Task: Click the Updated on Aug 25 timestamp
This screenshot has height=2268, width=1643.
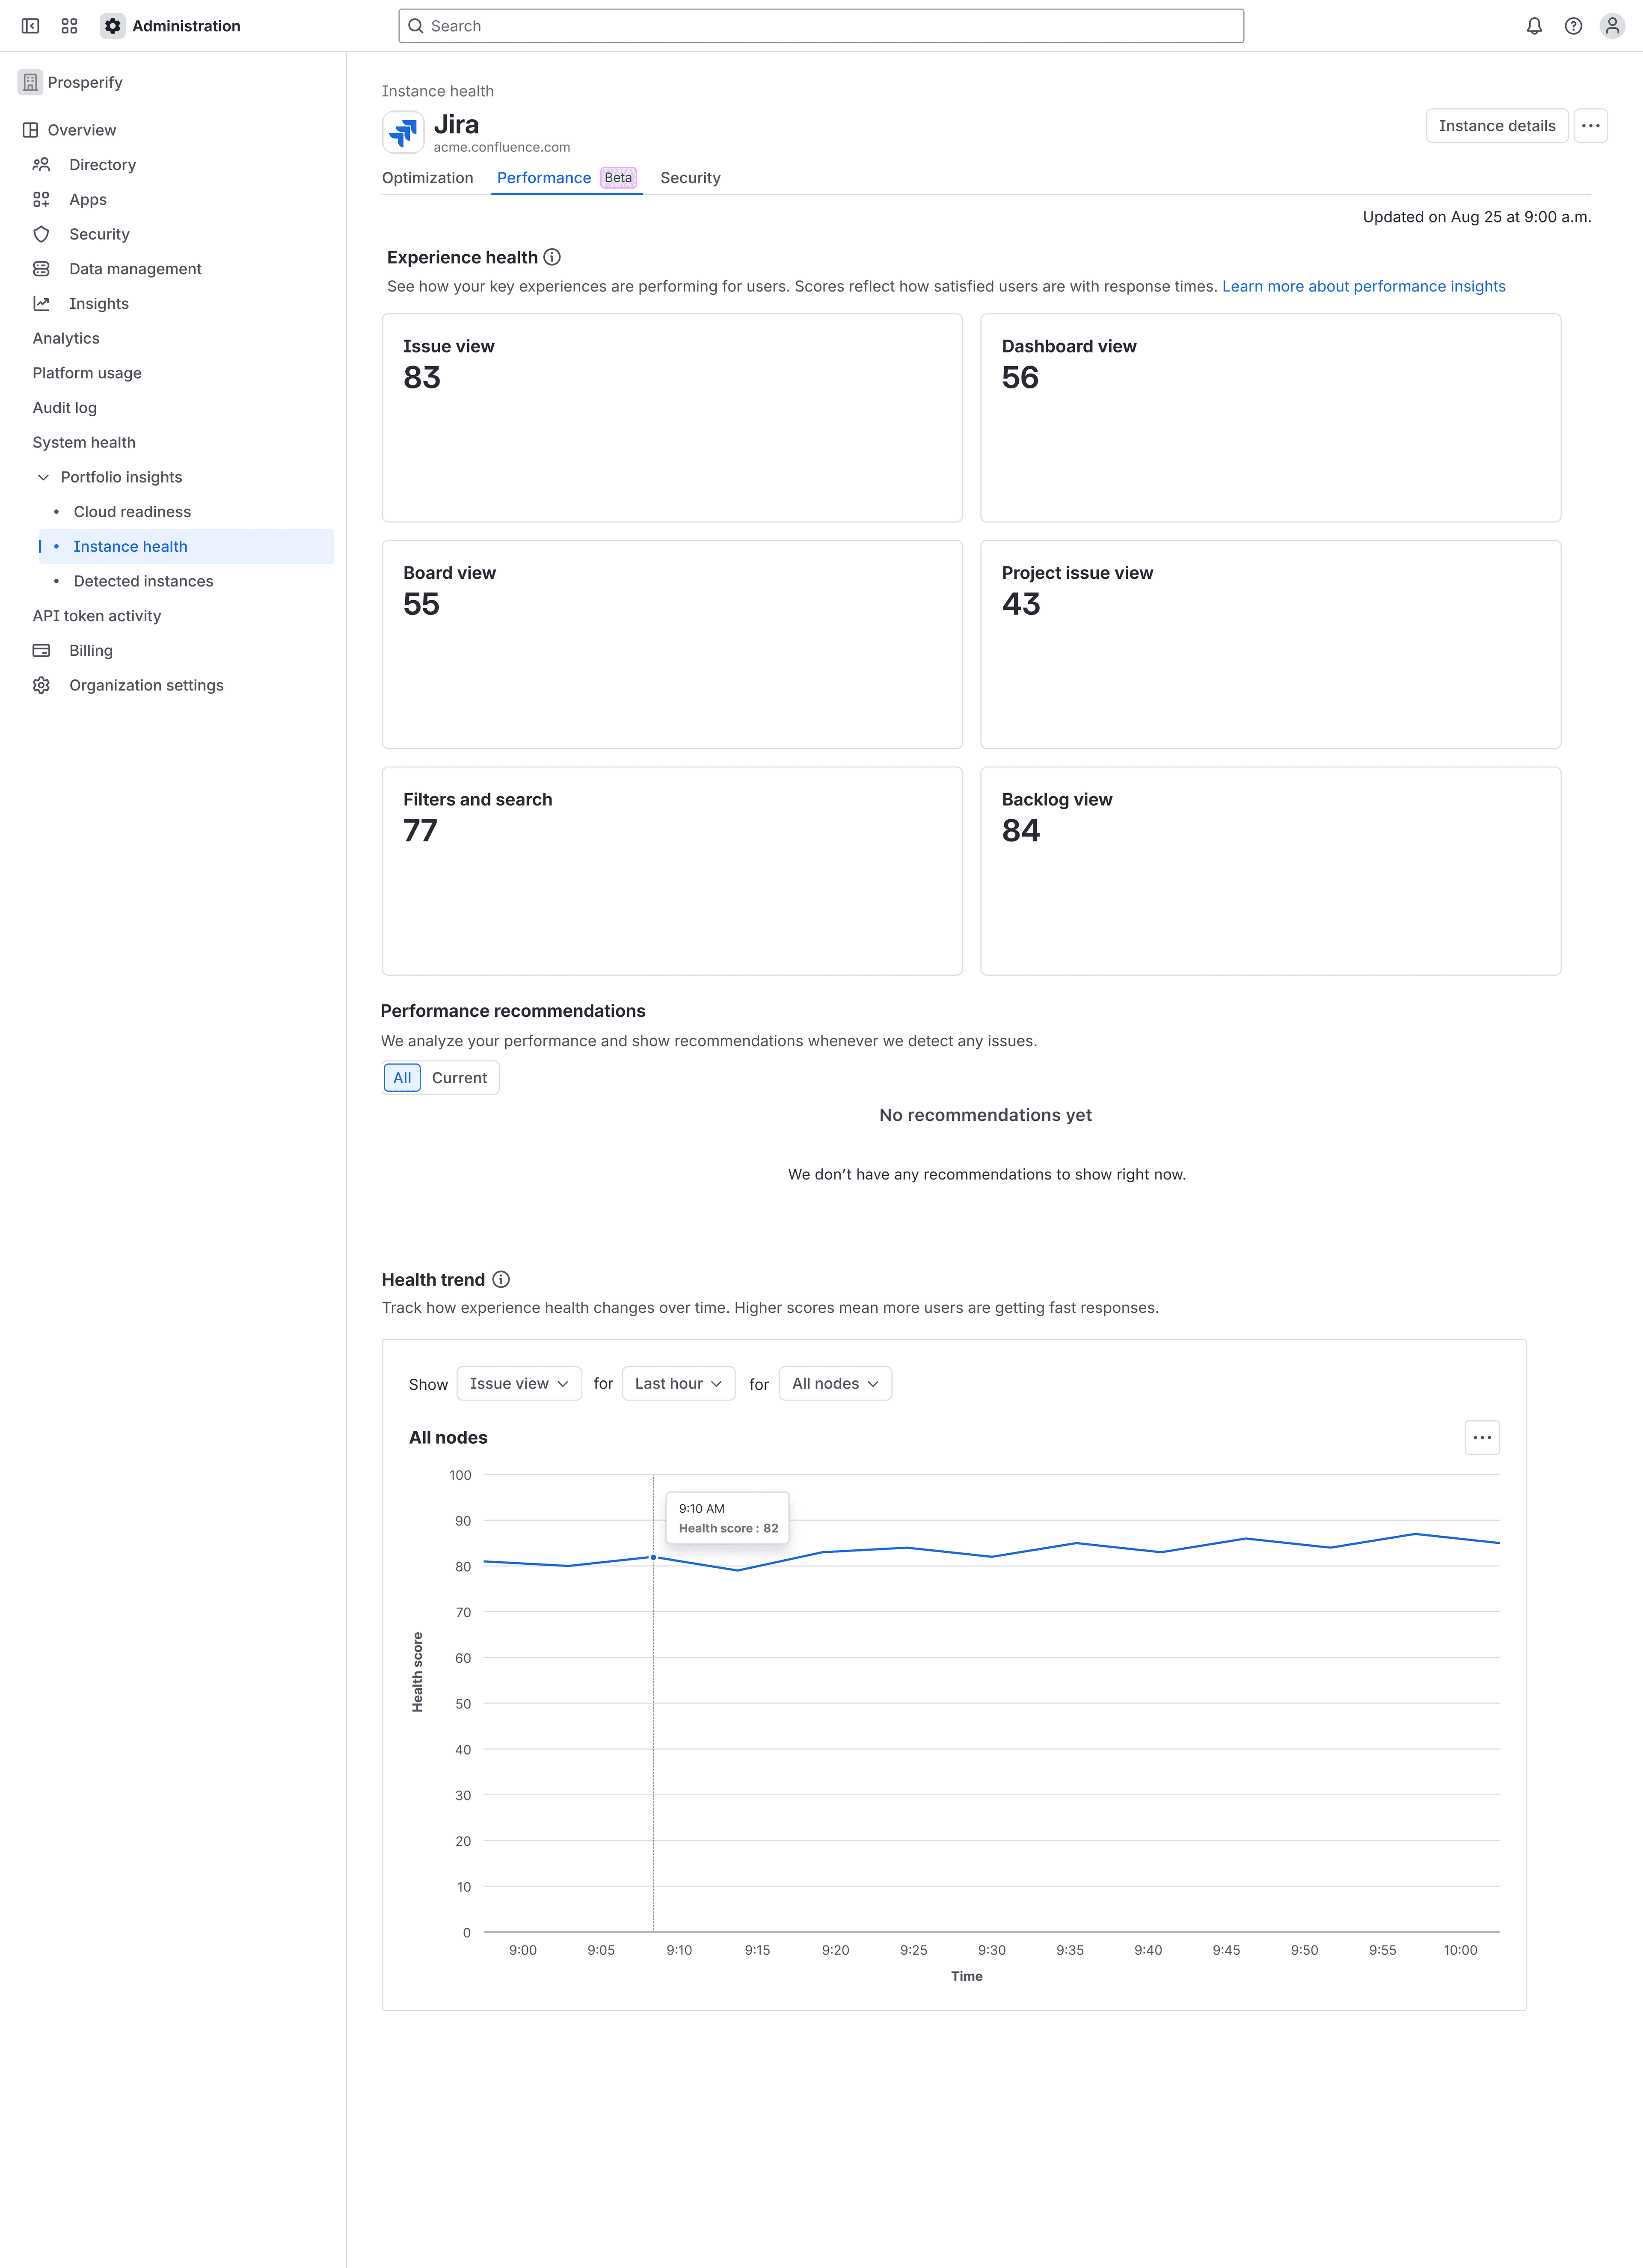Action: point(1476,217)
